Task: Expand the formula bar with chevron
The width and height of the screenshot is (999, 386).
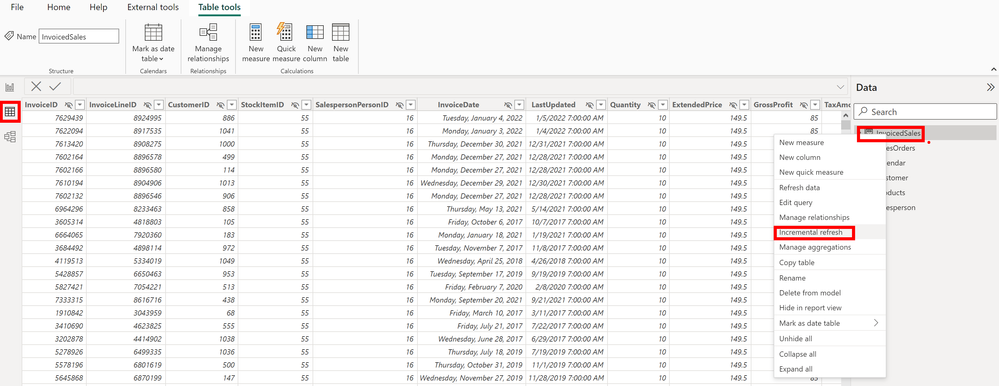Action: [840, 87]
